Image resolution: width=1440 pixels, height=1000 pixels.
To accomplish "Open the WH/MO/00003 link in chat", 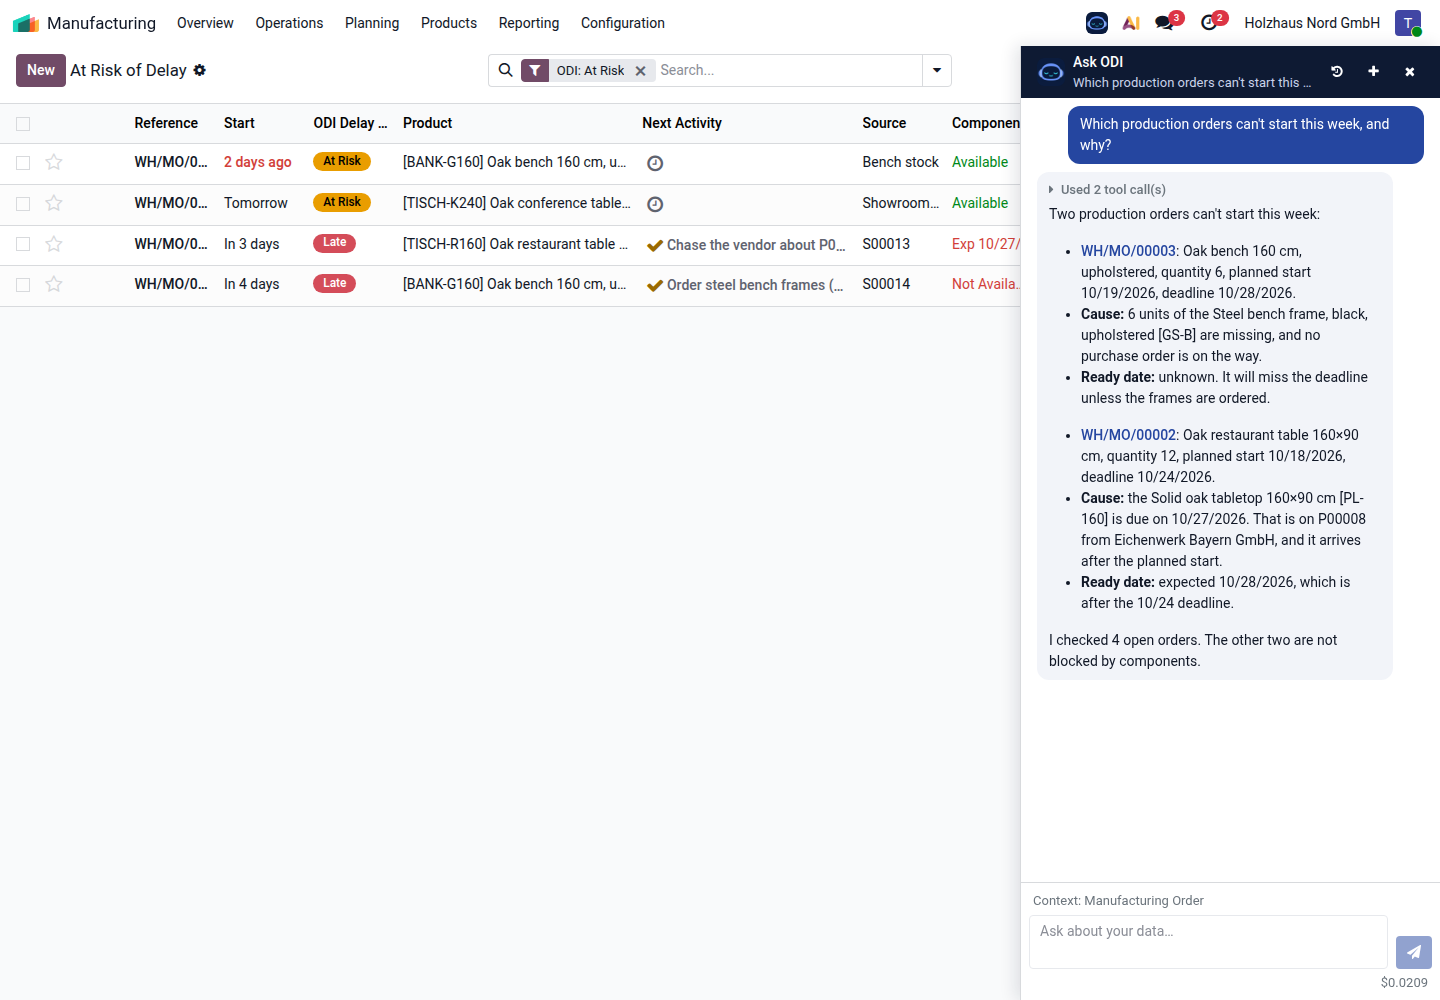I will click(x=1128, y=251).
